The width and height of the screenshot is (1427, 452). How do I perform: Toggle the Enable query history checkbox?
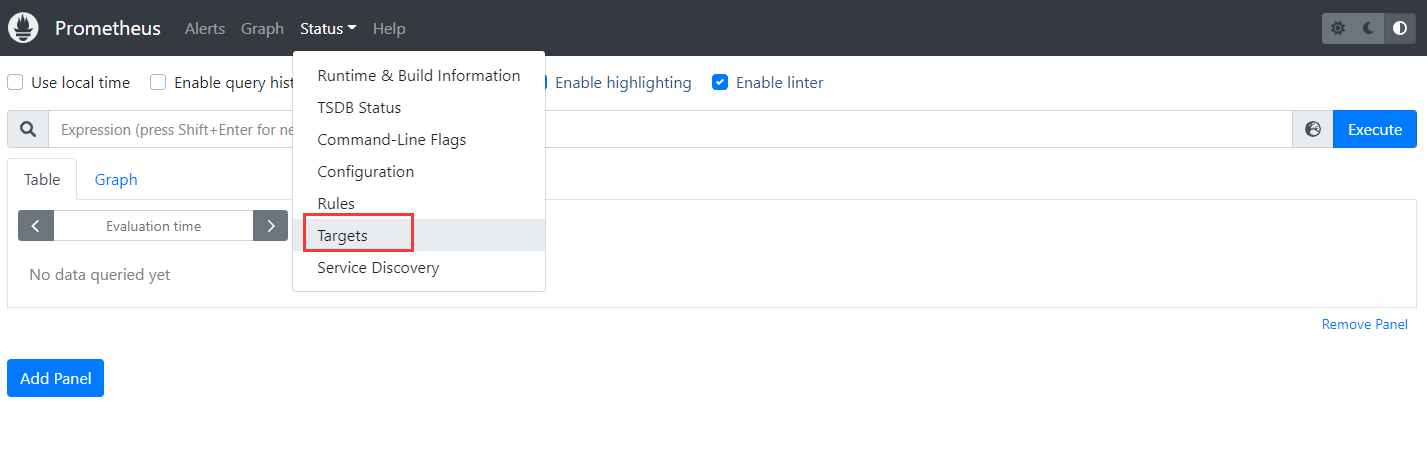point(158,82)
